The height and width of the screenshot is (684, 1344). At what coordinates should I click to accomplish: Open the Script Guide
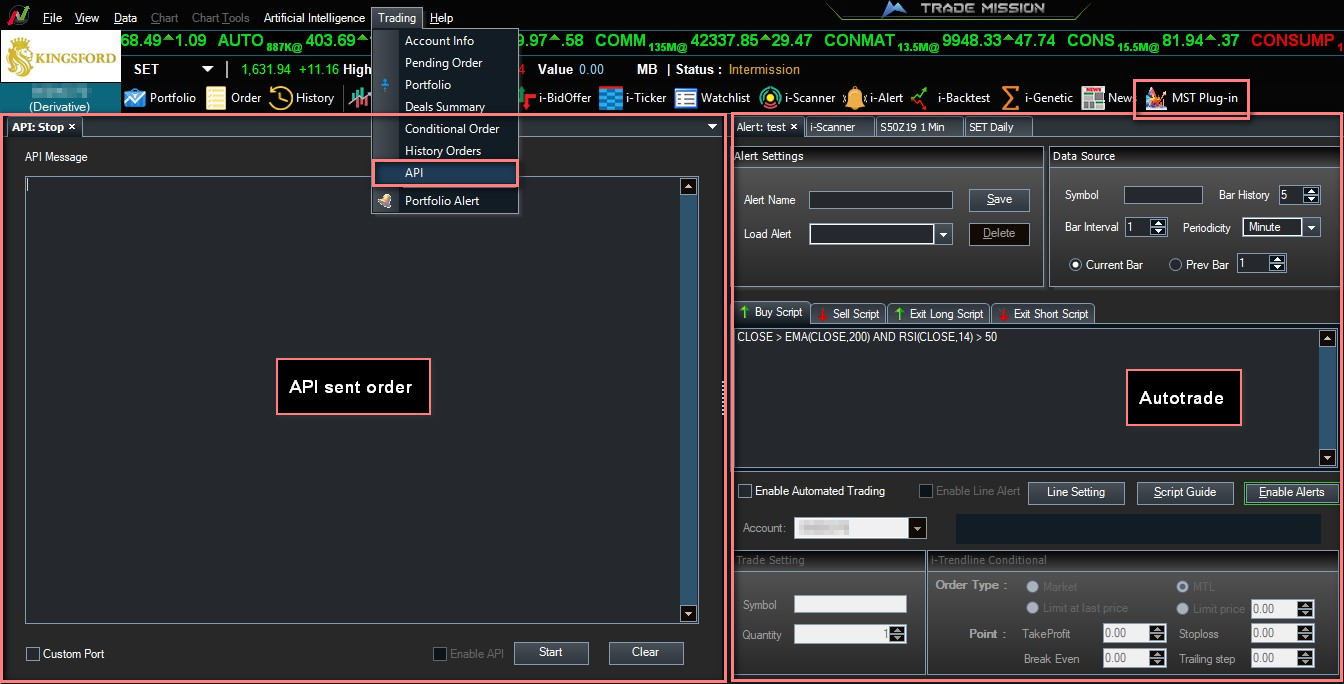[x=1185, y=492]
